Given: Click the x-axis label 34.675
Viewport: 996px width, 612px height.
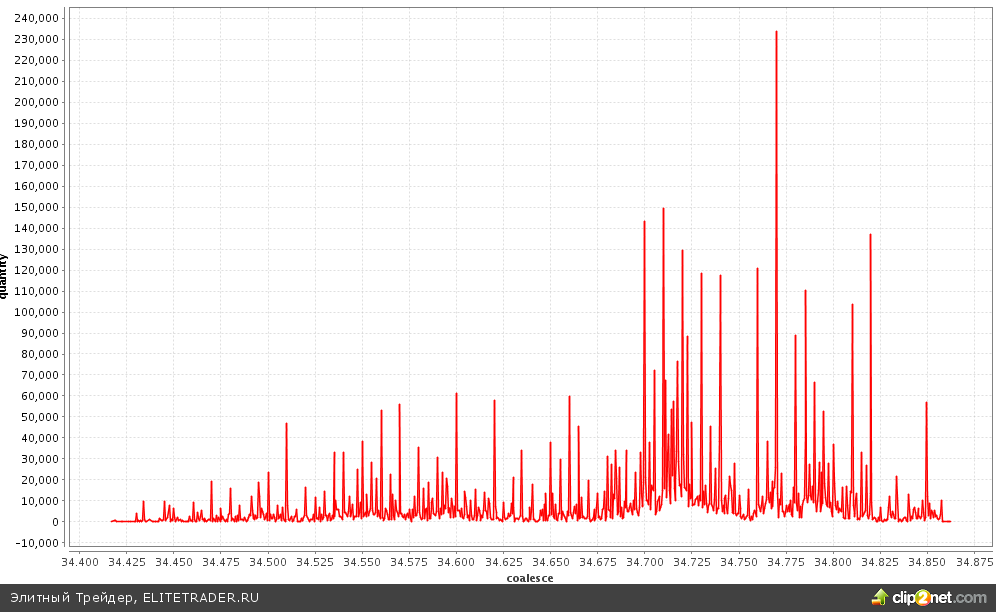Looking at the screenshot, I should pyautogui.click(x=597, y=562).
